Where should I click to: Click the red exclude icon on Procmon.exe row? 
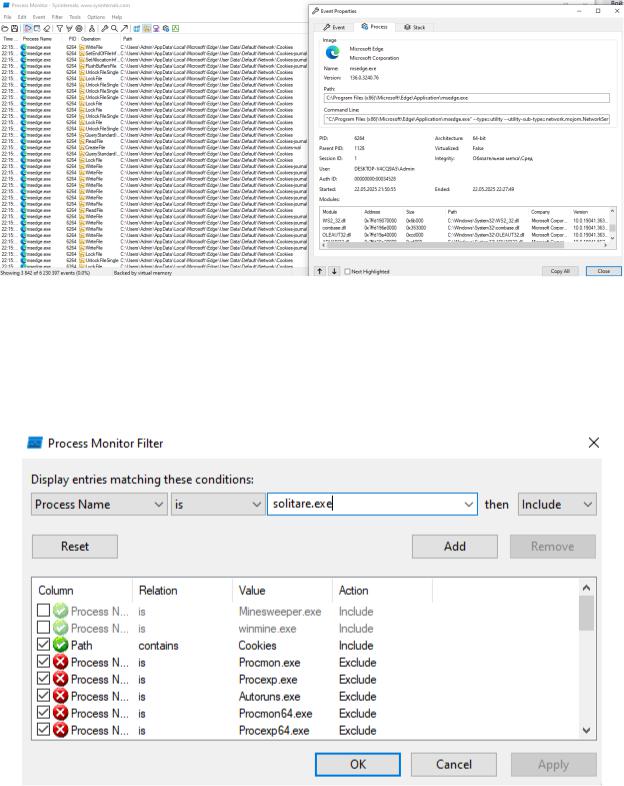click(61, 662)
